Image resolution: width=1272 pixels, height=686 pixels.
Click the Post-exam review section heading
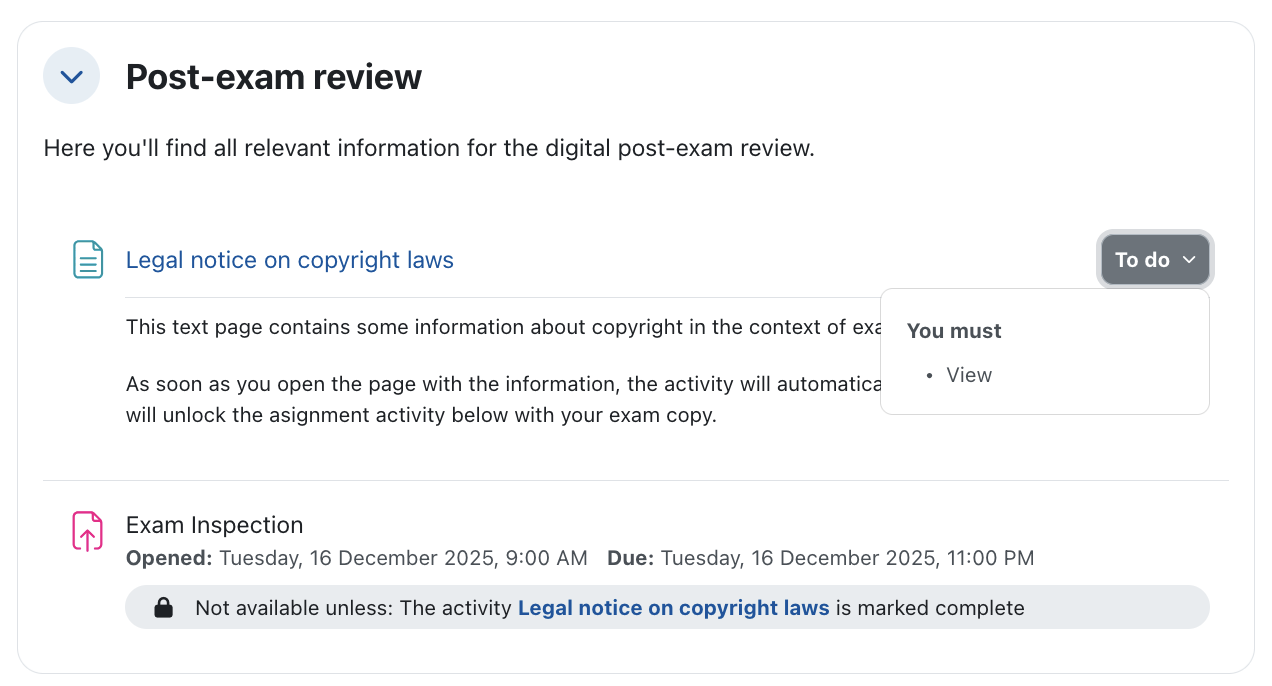click(273, 77)
